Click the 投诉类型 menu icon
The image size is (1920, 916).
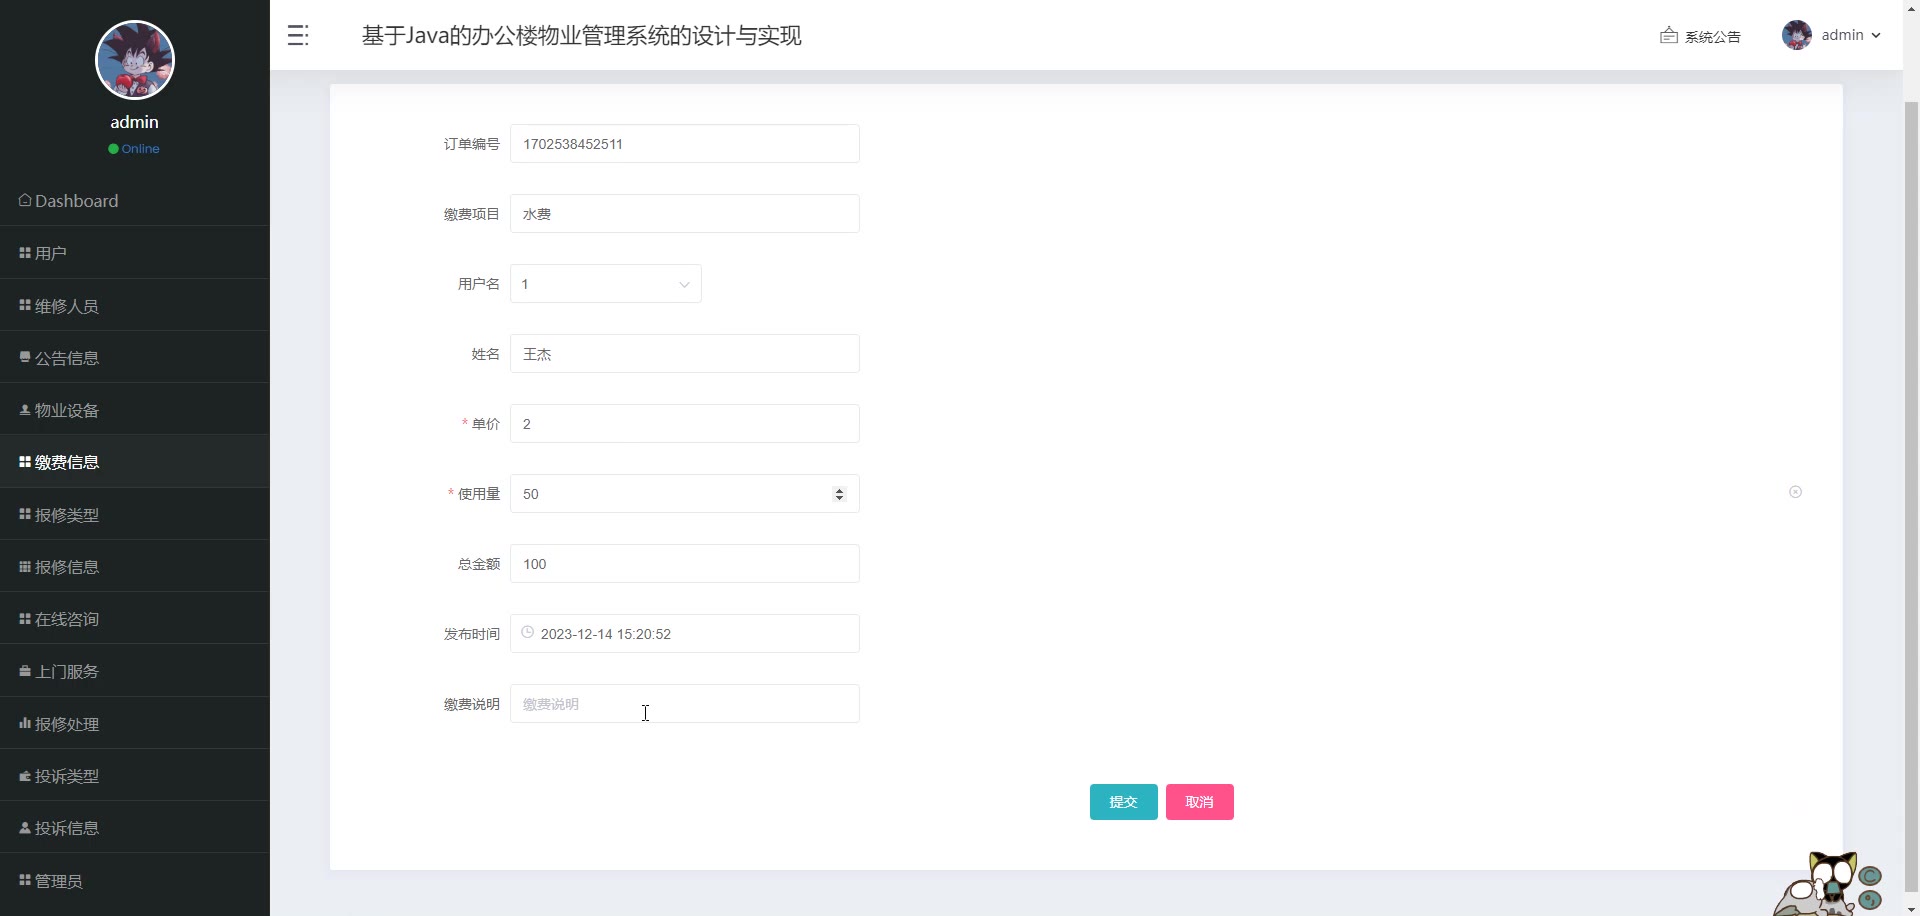click(x=25, y=776)
